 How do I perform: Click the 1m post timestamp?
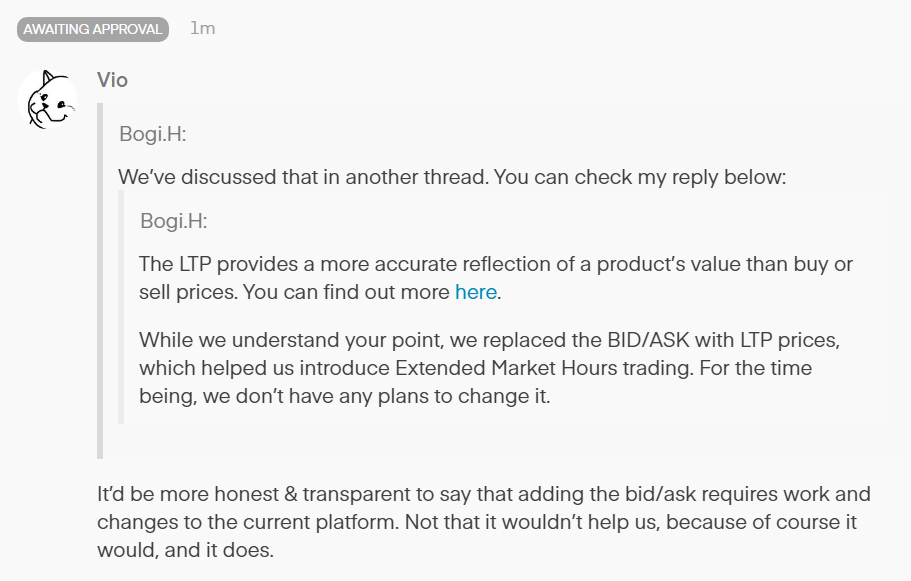[x=202, y=28]
